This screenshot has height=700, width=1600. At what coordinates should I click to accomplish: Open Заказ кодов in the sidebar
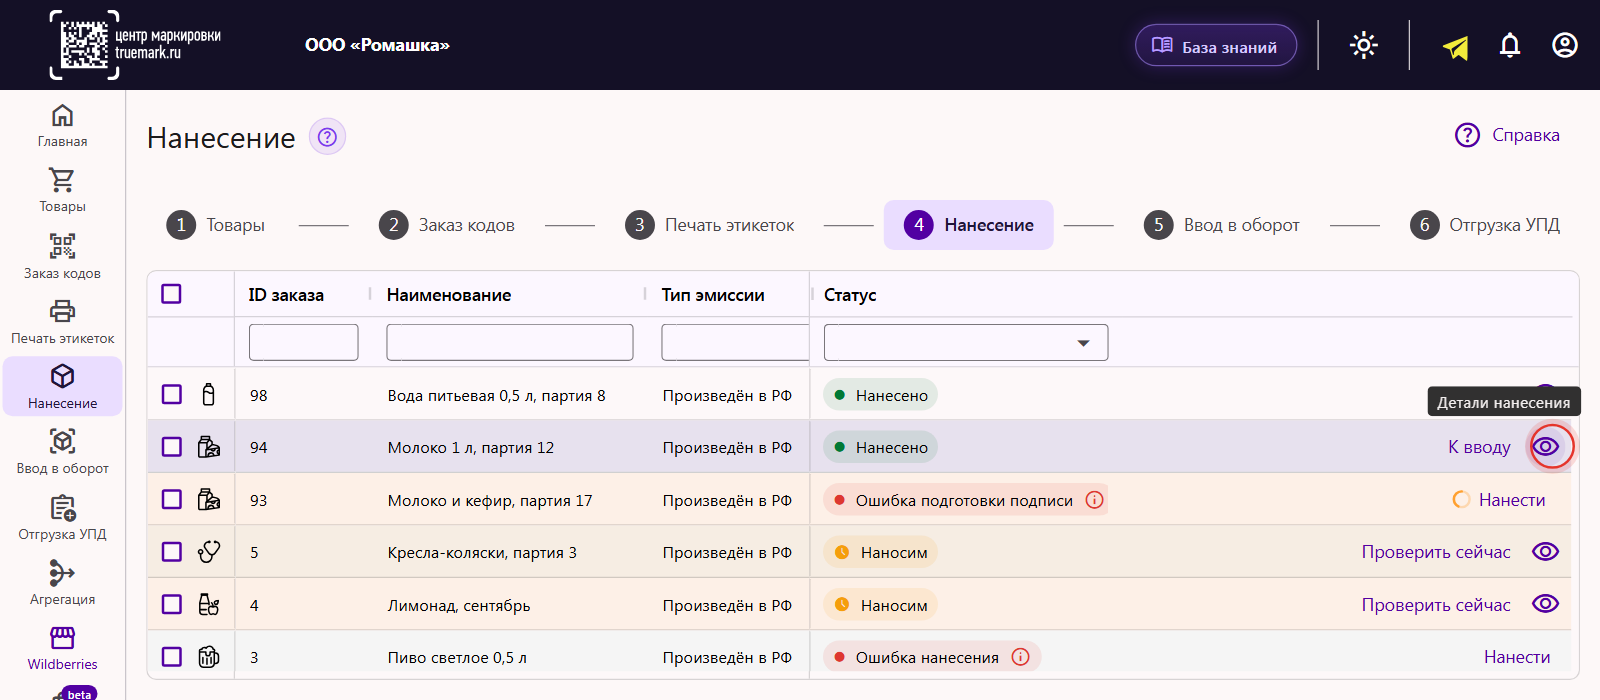point(62,257)
